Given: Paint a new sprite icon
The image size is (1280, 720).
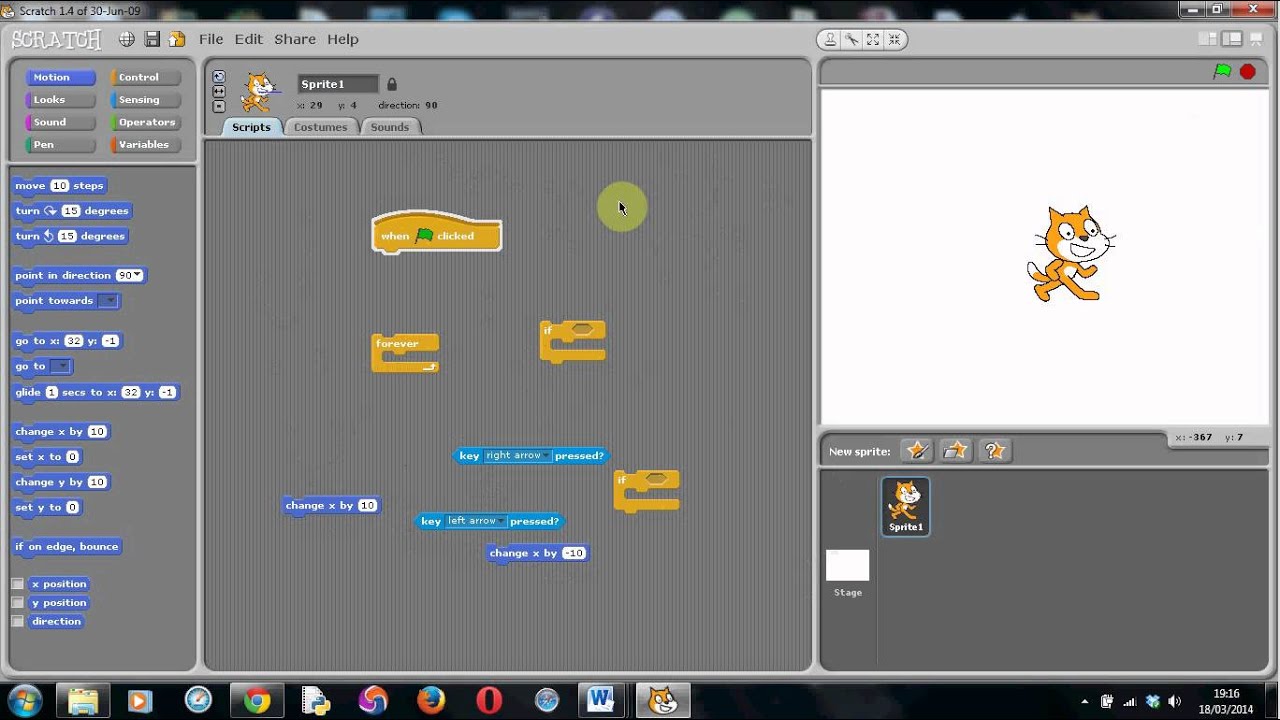Looking at the screenshot, I should point(916,451).
